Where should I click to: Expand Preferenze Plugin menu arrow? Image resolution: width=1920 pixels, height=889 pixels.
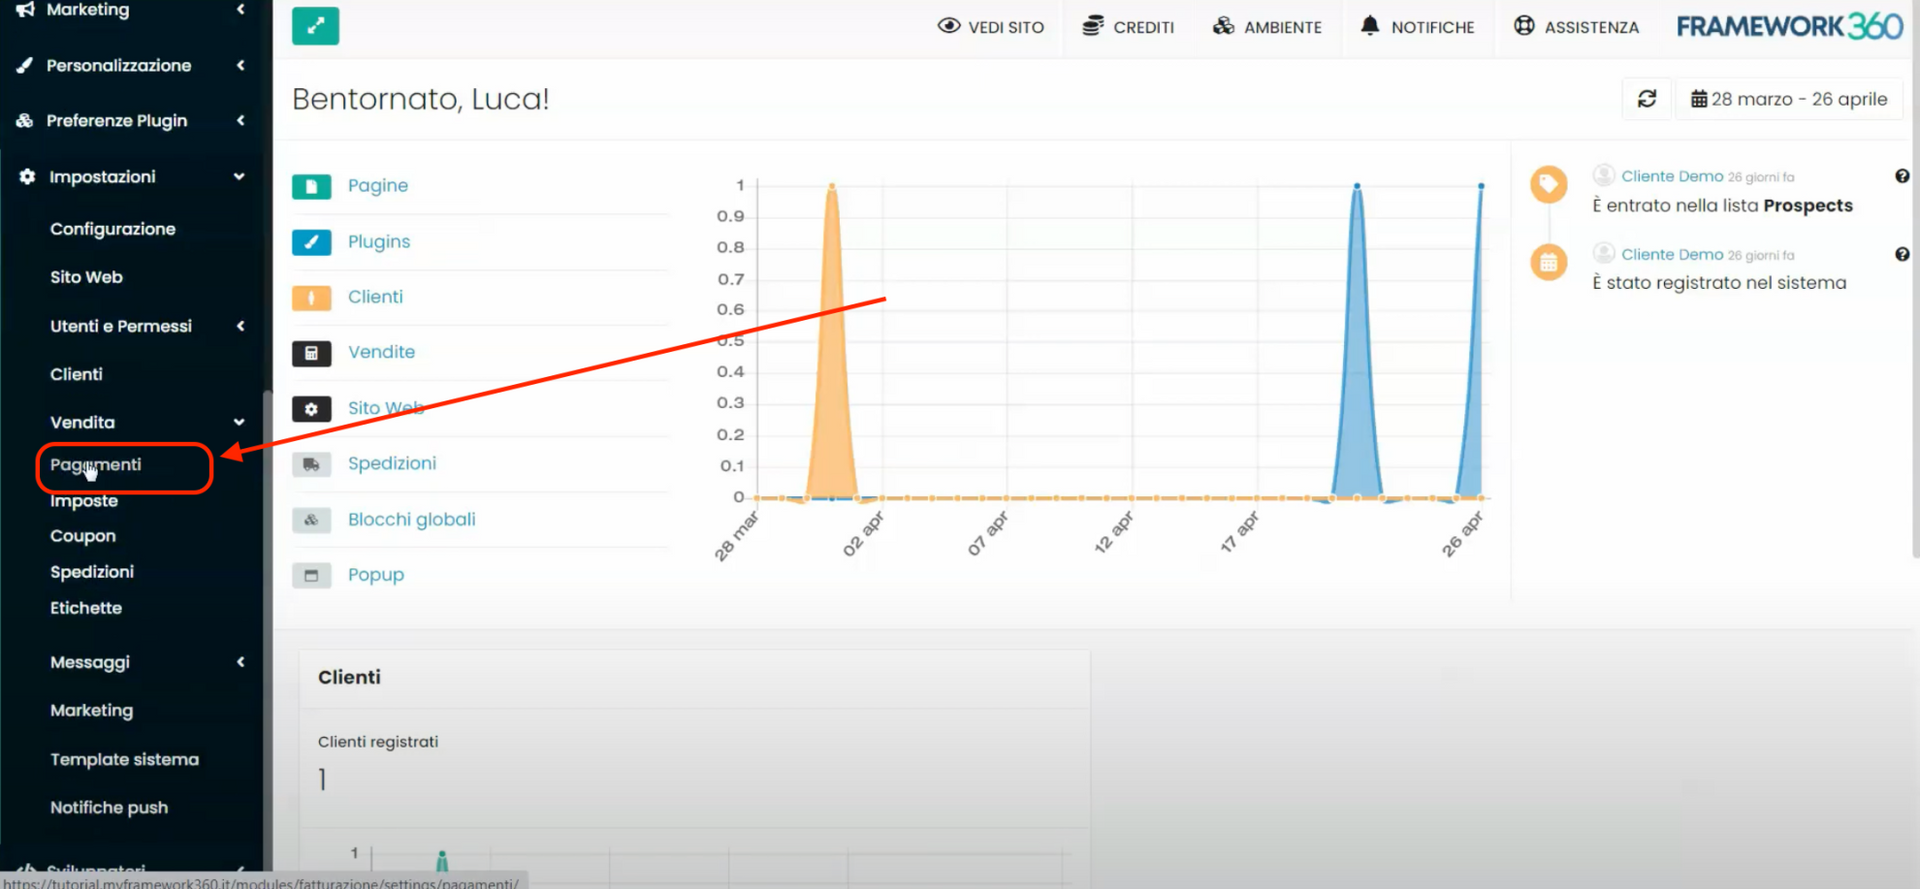point(241,121)
